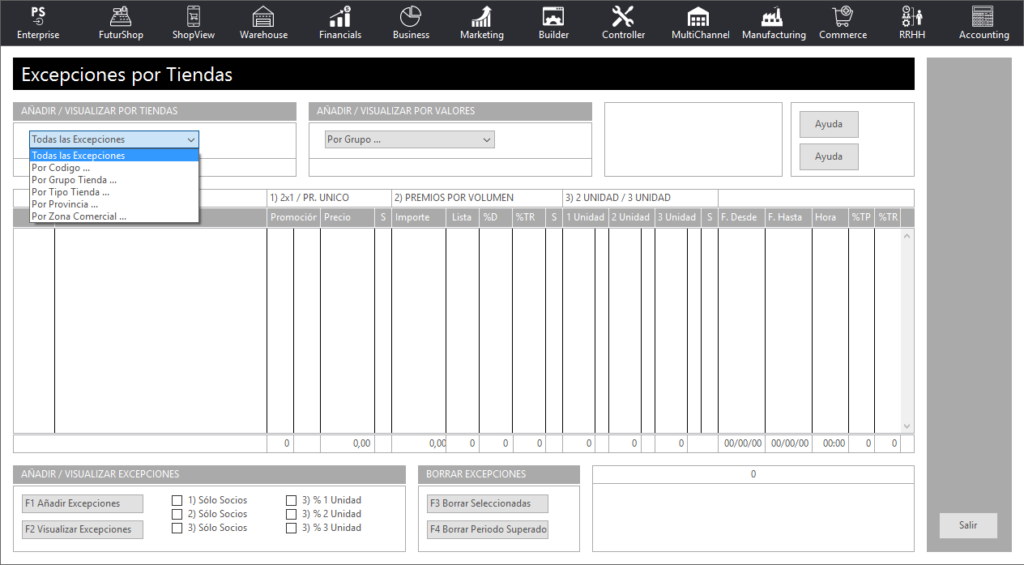Screen dimensions: 1024x565
Task: Expand the Por Grupo ... dropdown
Action: [x=487, y=140]
